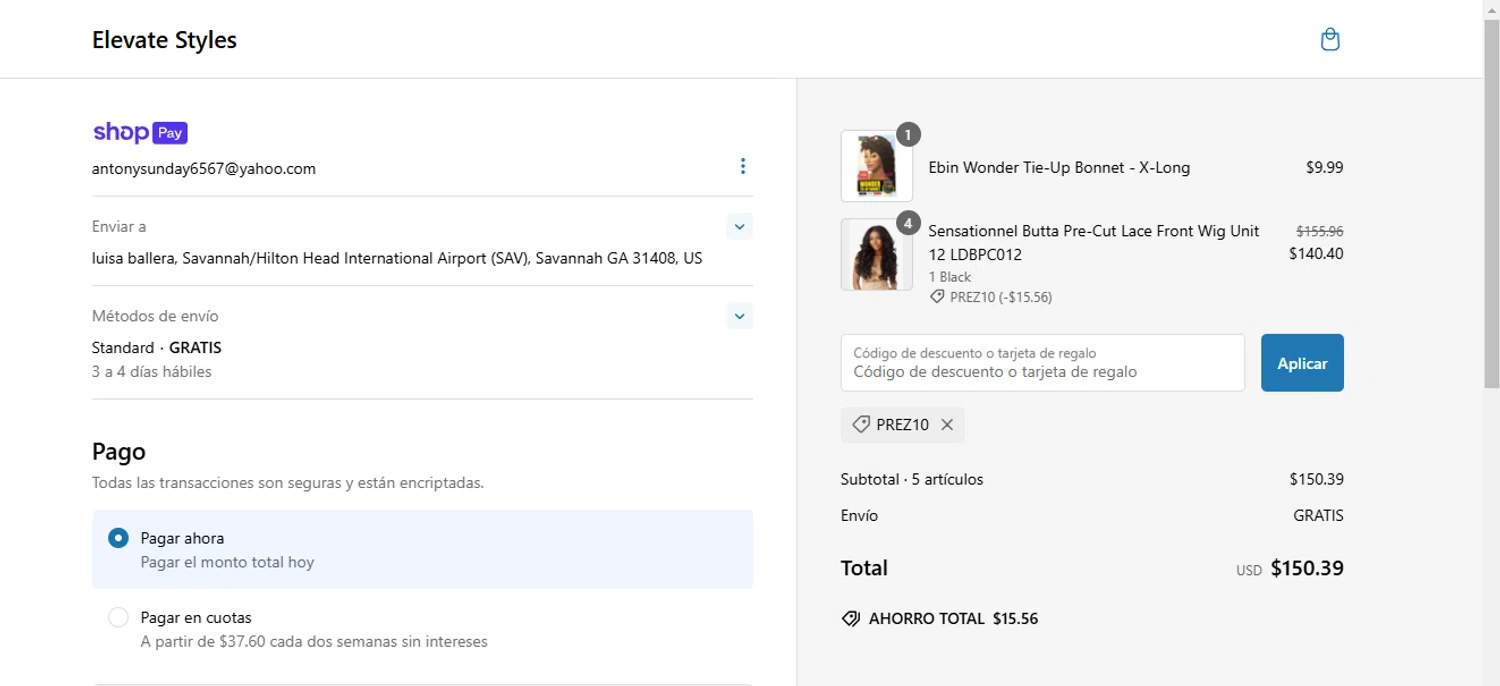The height and width of the screenshot is (686, 1500).
Task: Expand the Métodos de envío section
Action: pyautogui.click(x=739, y=316)
